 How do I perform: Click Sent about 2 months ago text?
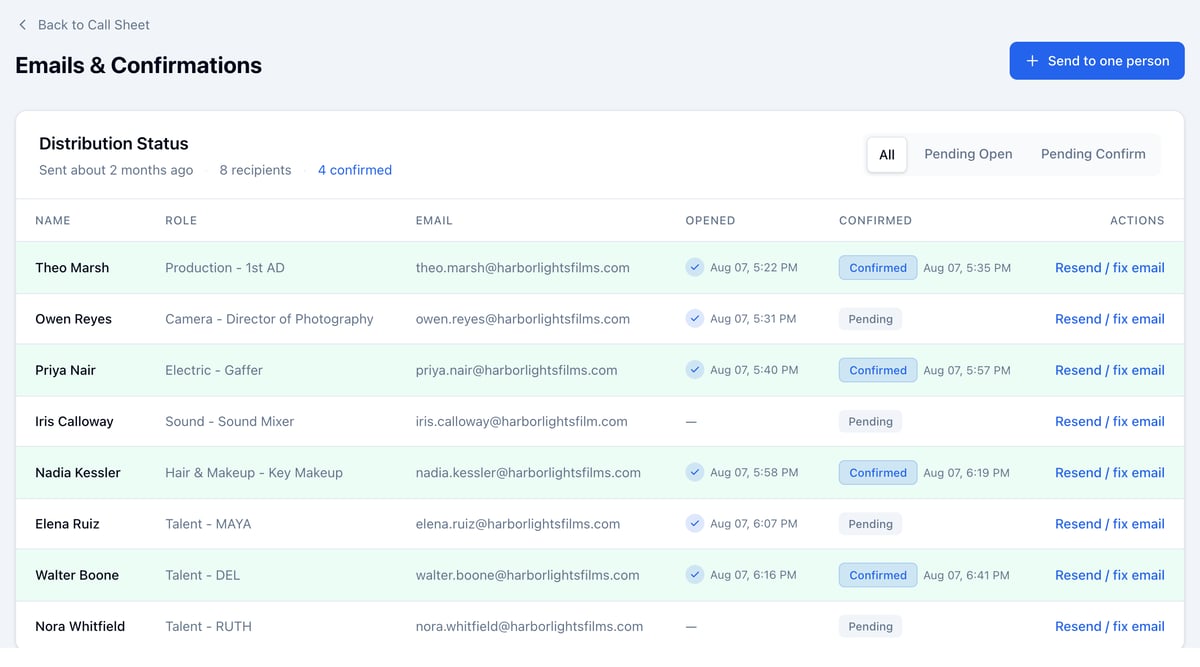(116, 170)
